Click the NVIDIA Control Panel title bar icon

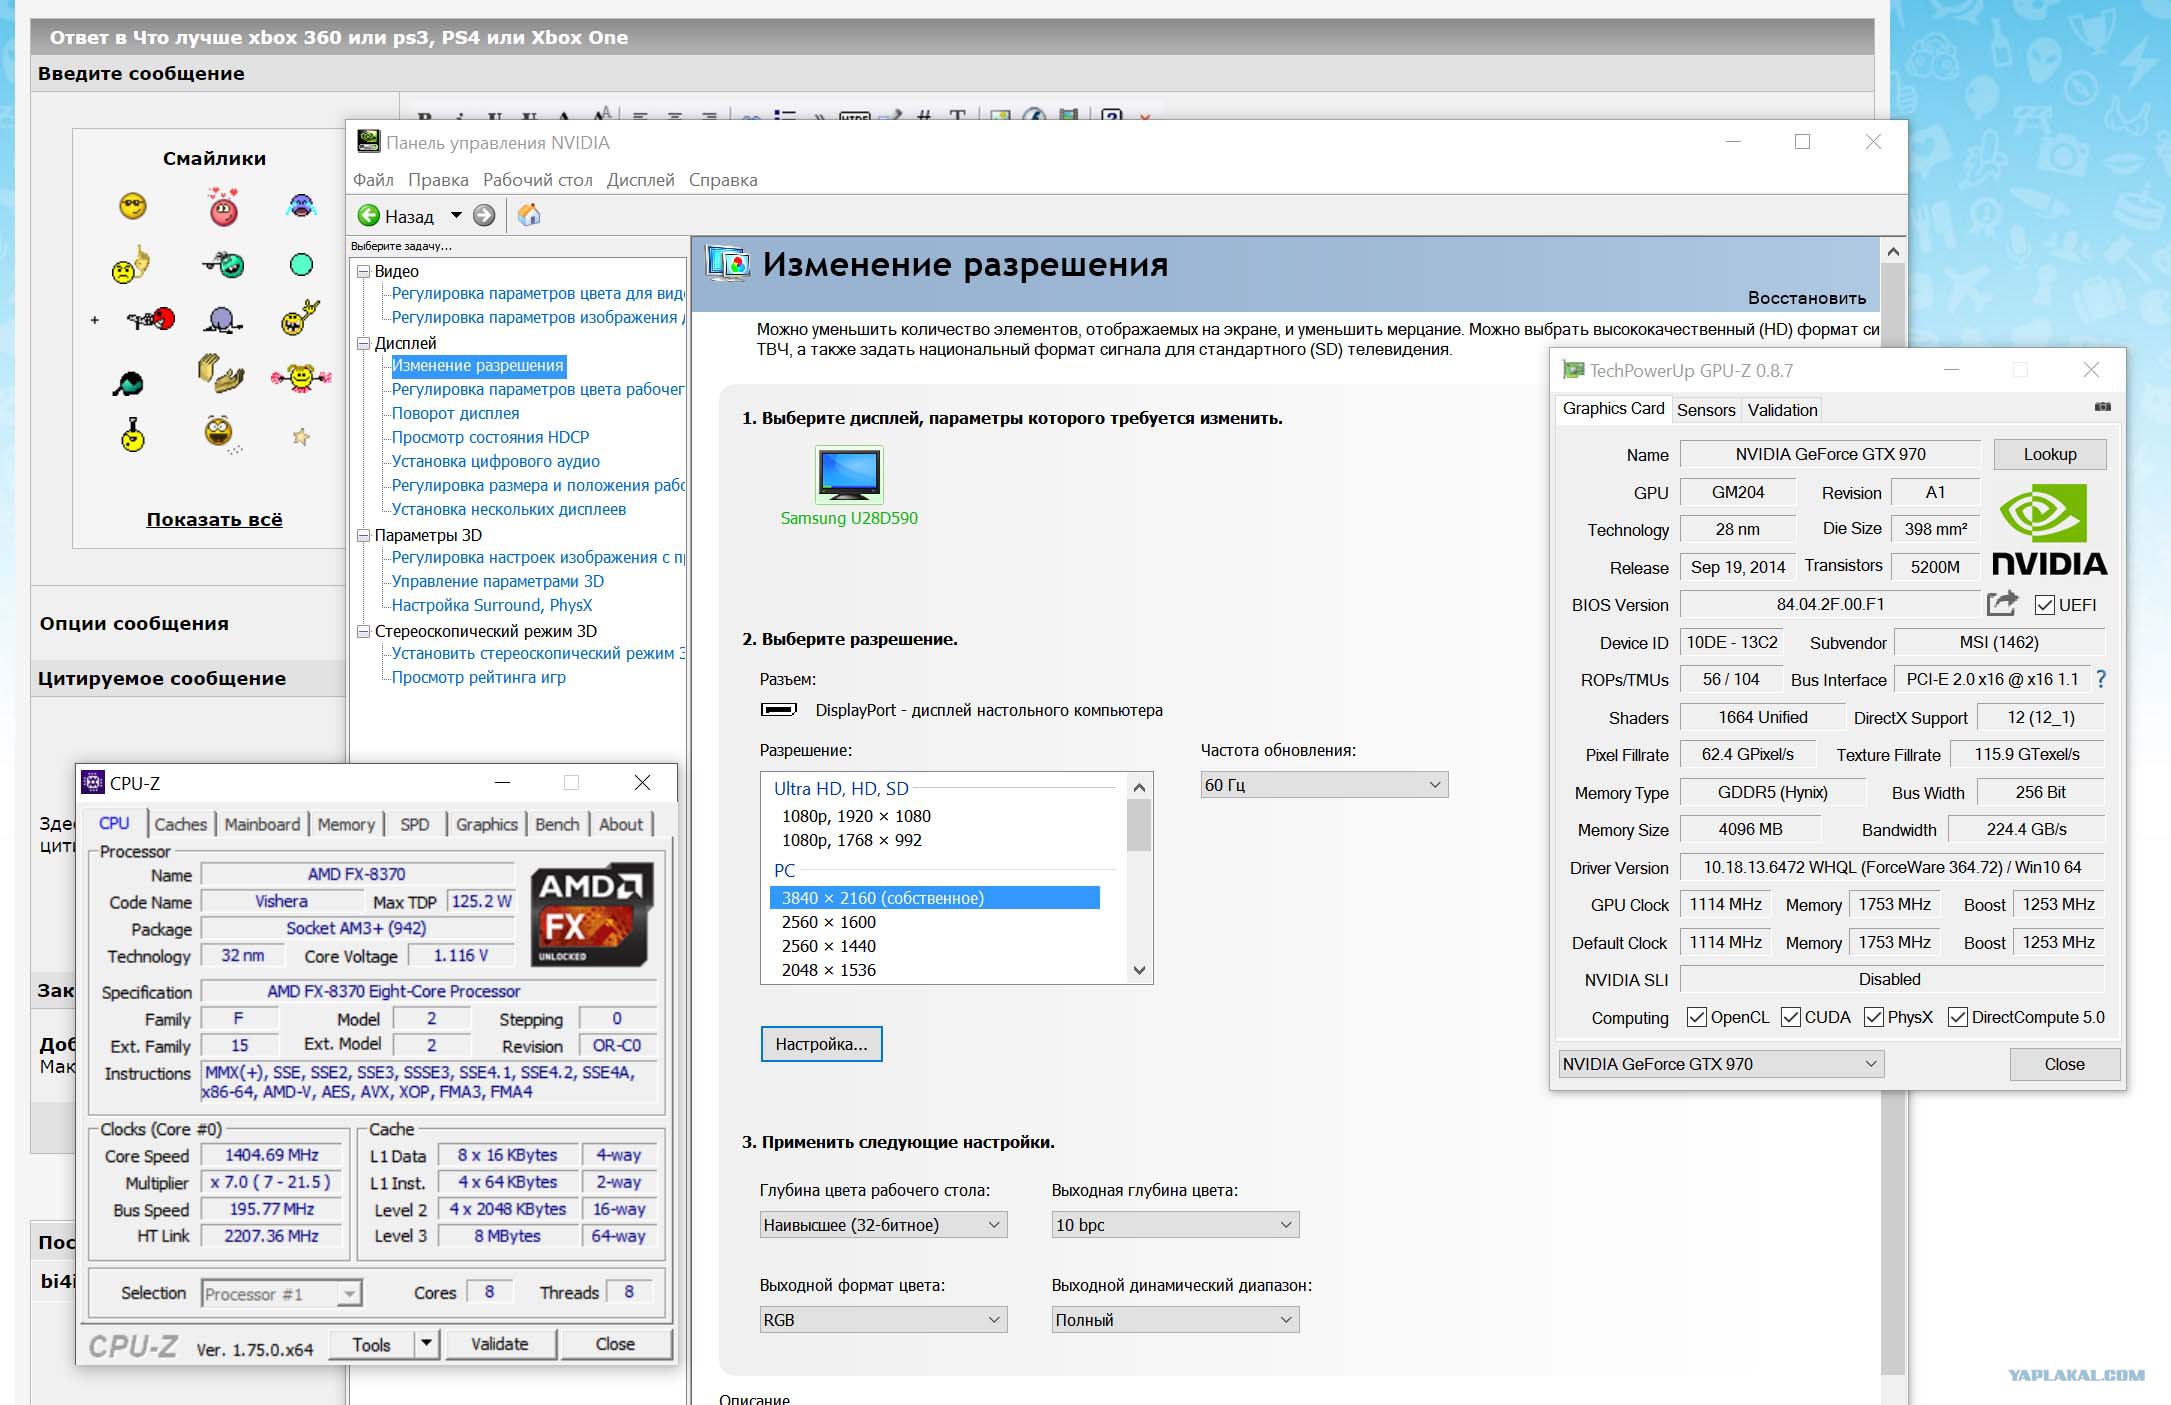(x=368, y=142)
